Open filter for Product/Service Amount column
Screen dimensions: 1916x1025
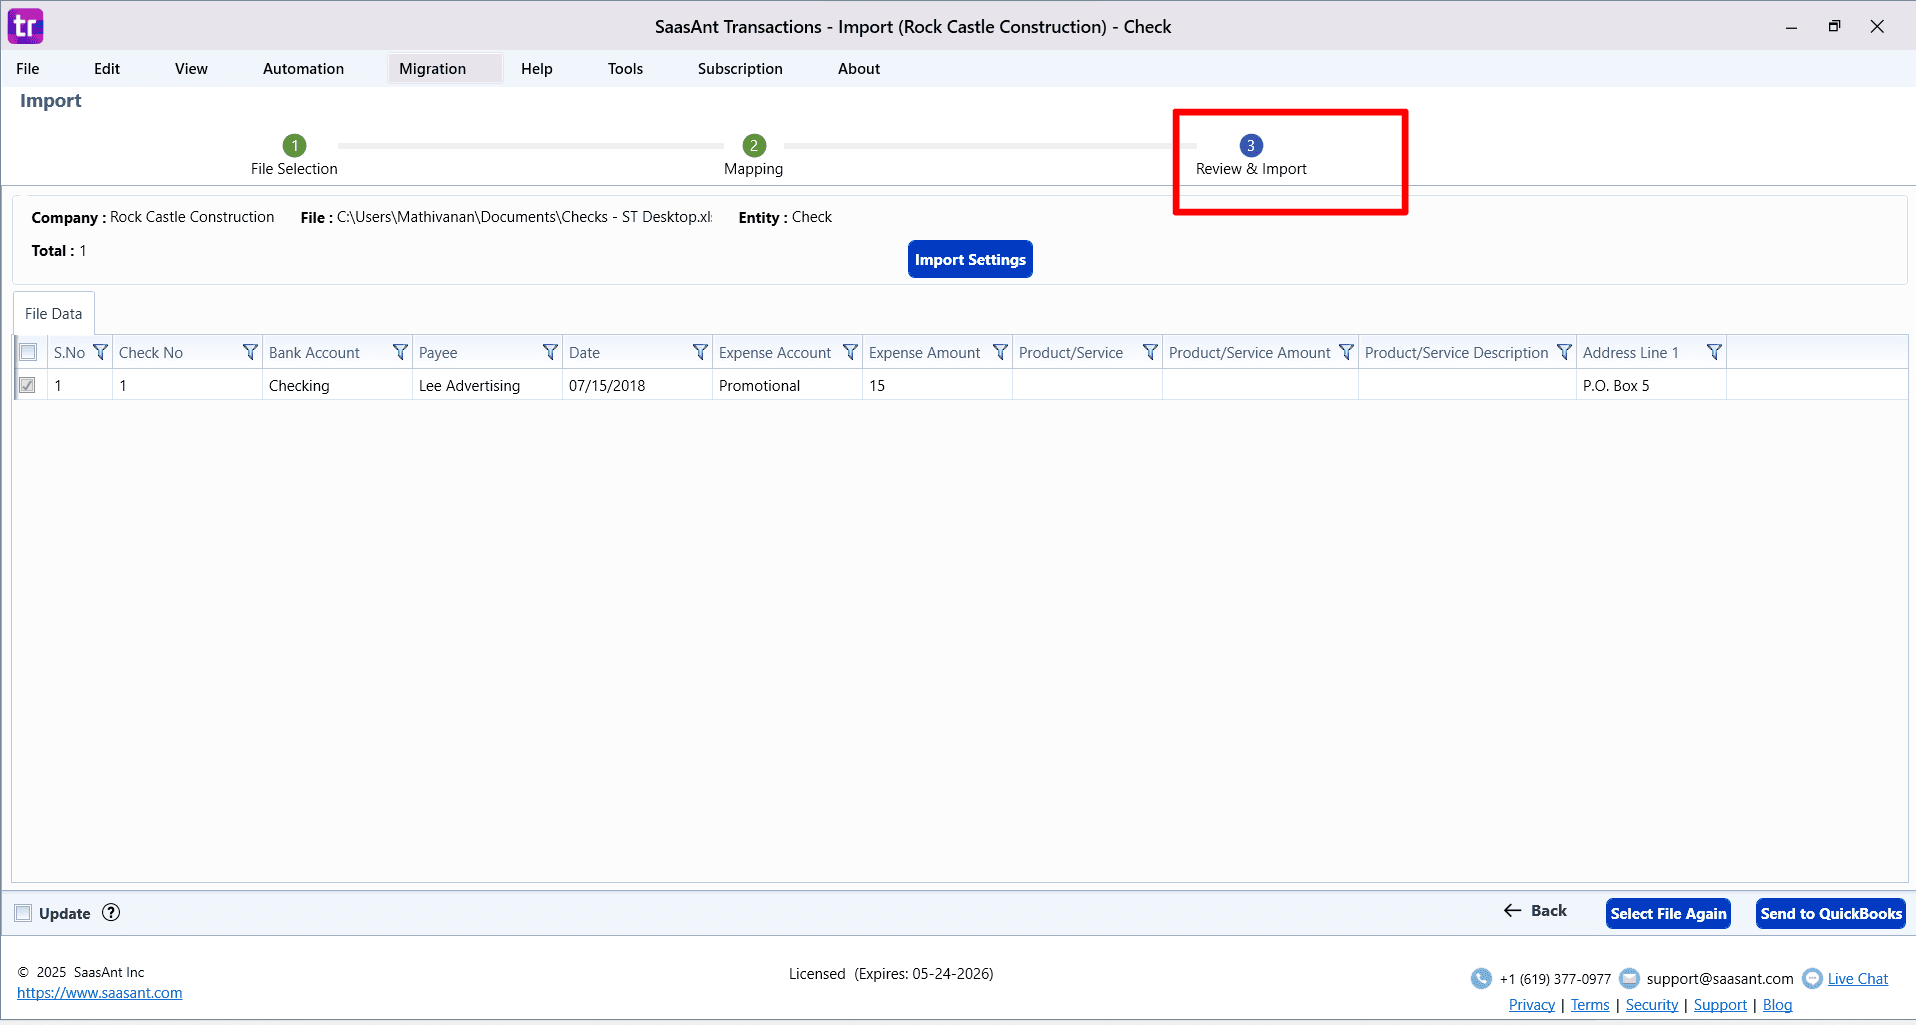point(1346,352)
